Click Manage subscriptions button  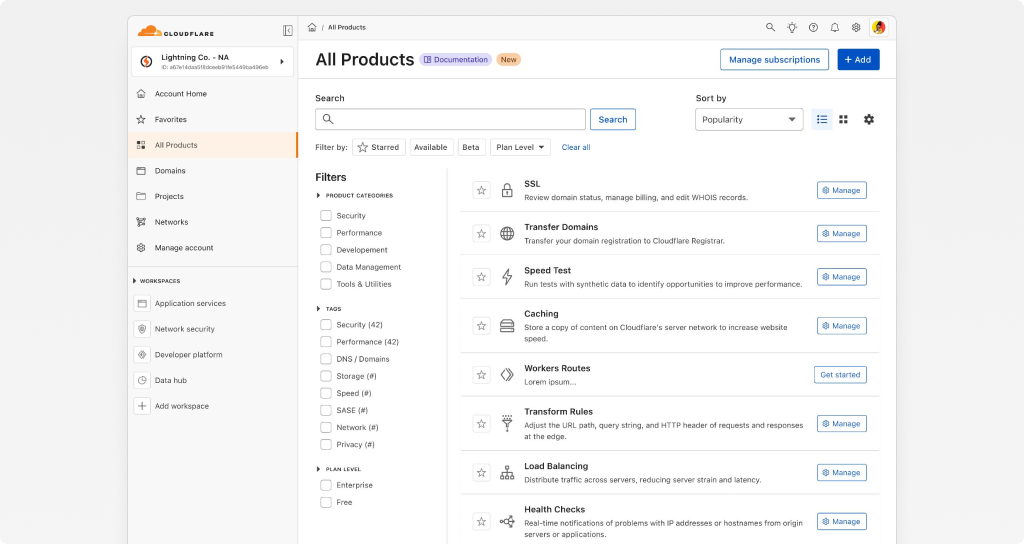(x=774, y=59)
